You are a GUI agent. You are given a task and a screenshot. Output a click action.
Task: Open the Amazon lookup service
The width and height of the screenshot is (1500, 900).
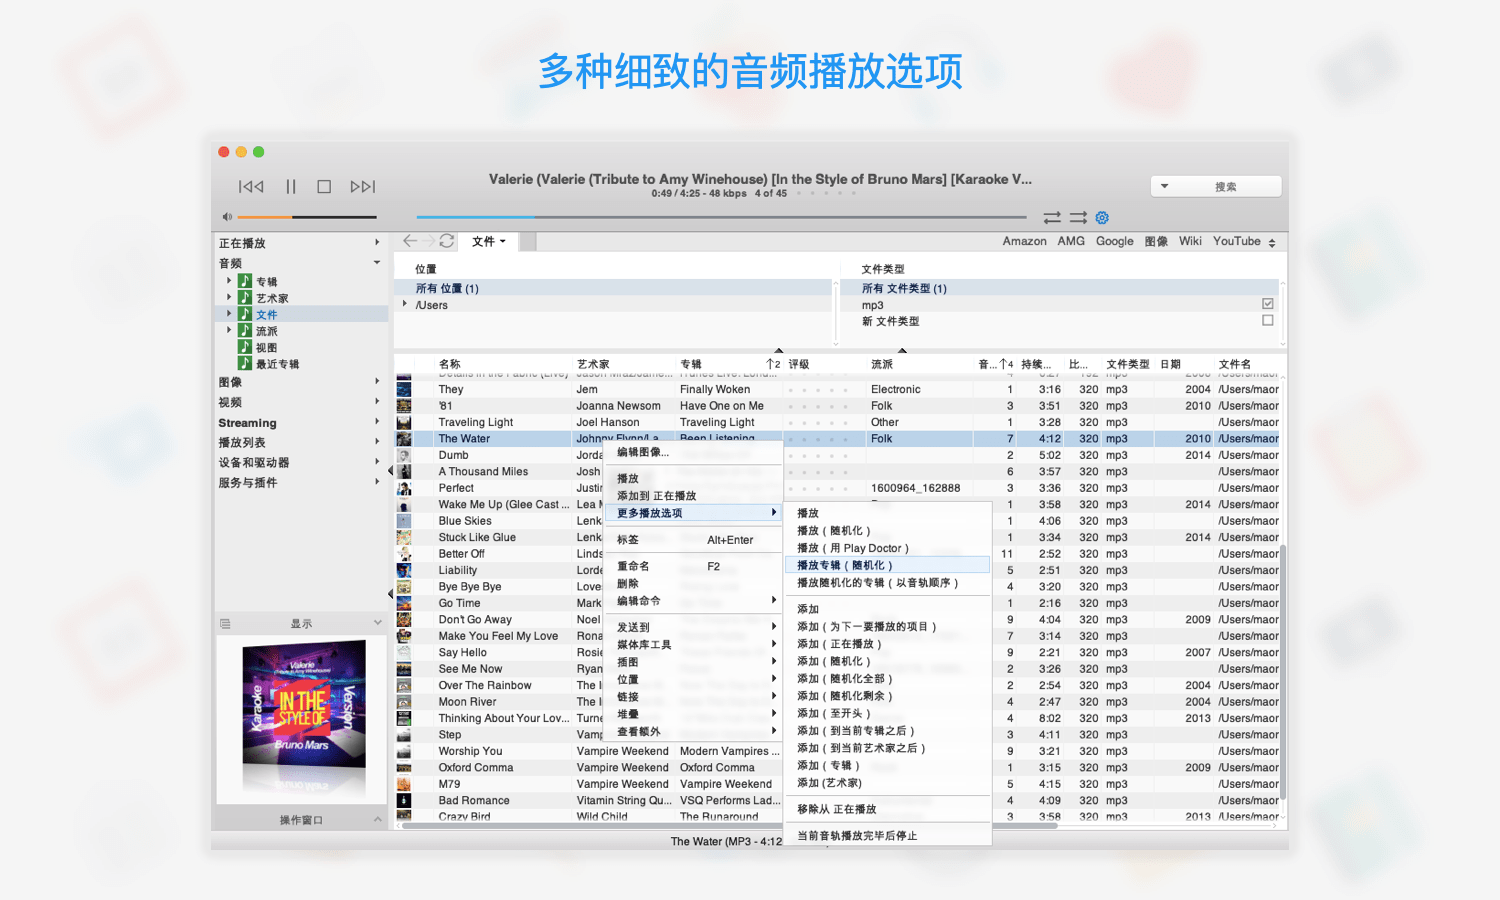1024,241
